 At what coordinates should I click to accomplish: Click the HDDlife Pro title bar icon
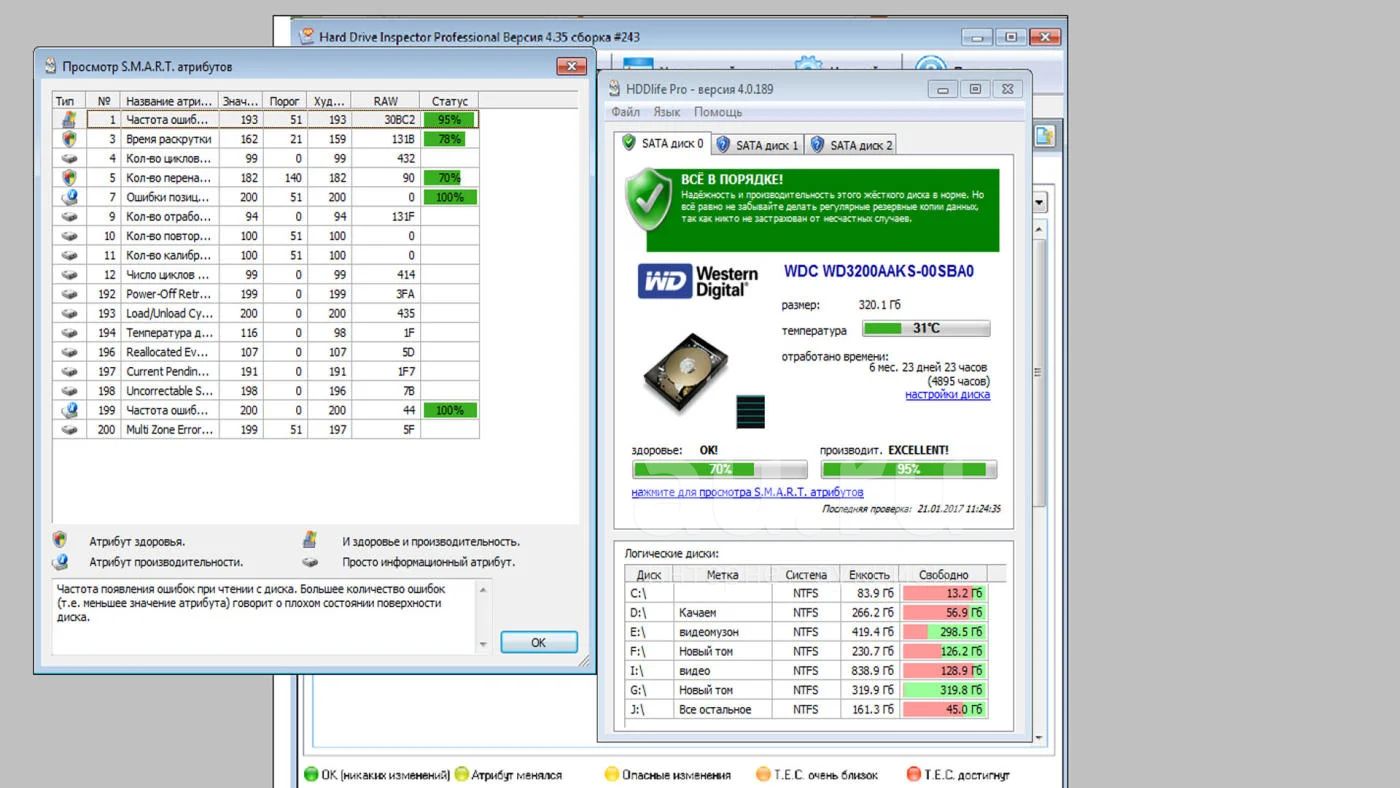(x=614, y=88)
